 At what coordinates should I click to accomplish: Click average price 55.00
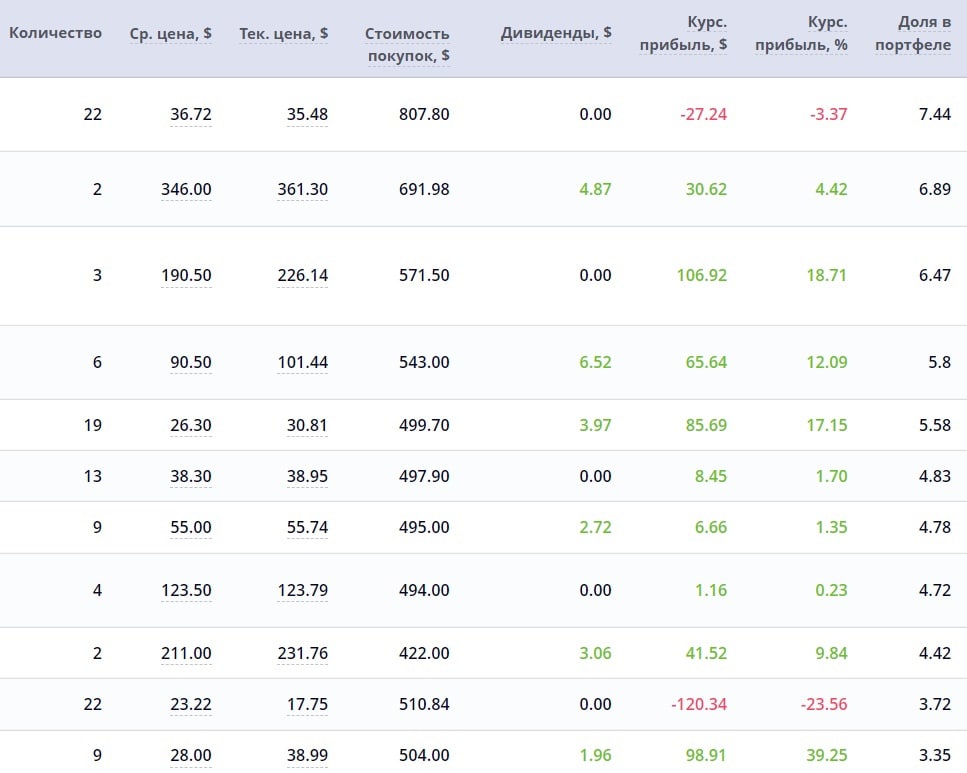(x=191, y=527)
